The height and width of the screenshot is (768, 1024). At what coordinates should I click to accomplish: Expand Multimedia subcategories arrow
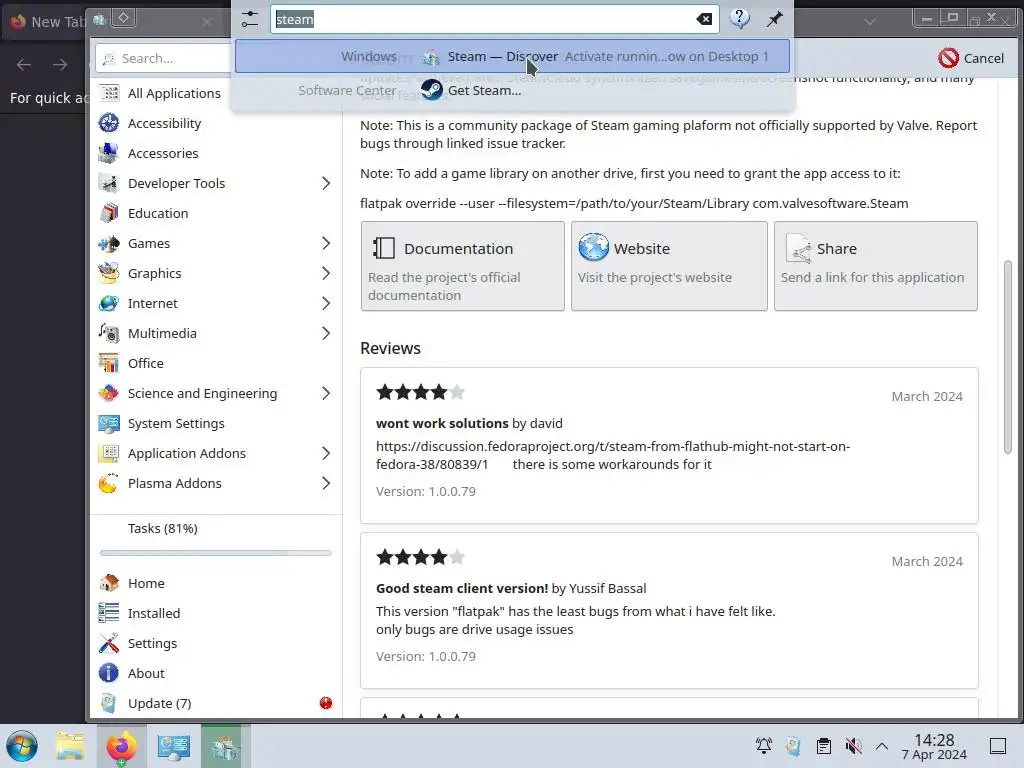326,334
